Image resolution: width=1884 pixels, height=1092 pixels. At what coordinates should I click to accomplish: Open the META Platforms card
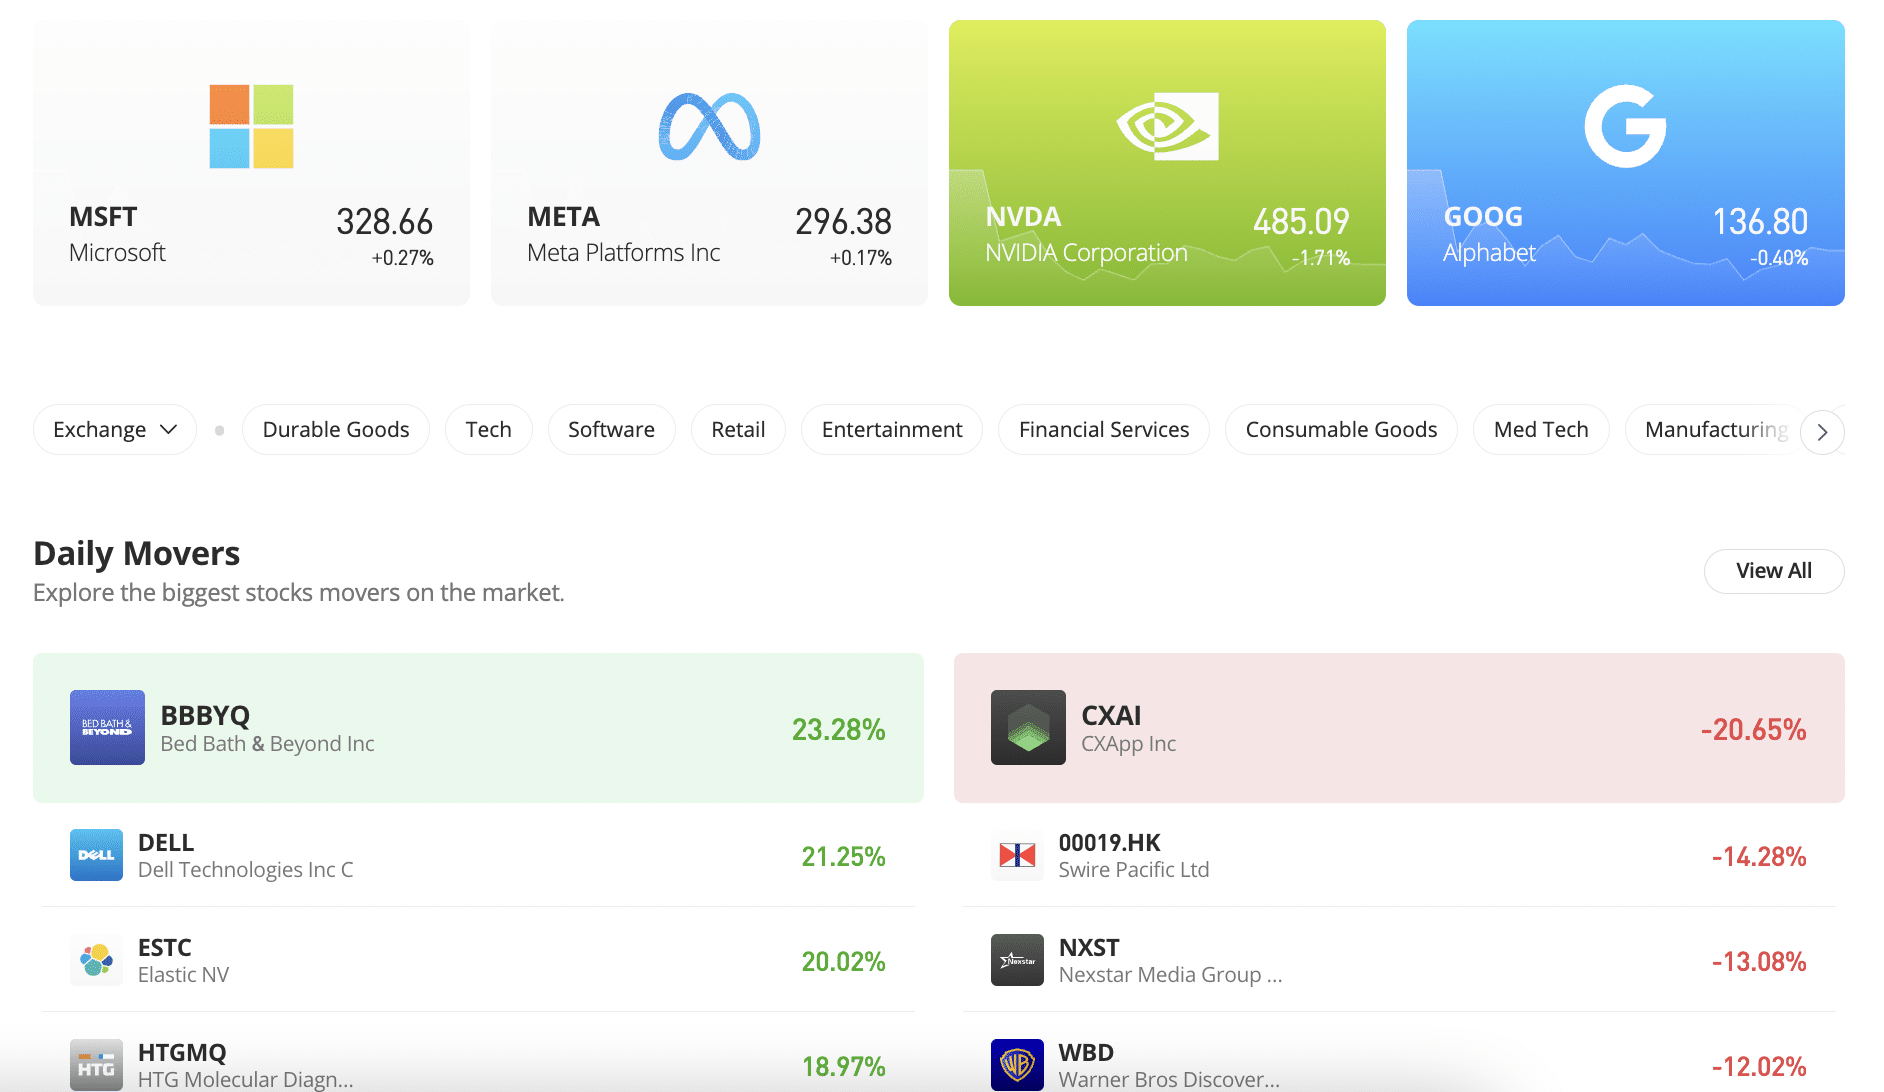709,163
